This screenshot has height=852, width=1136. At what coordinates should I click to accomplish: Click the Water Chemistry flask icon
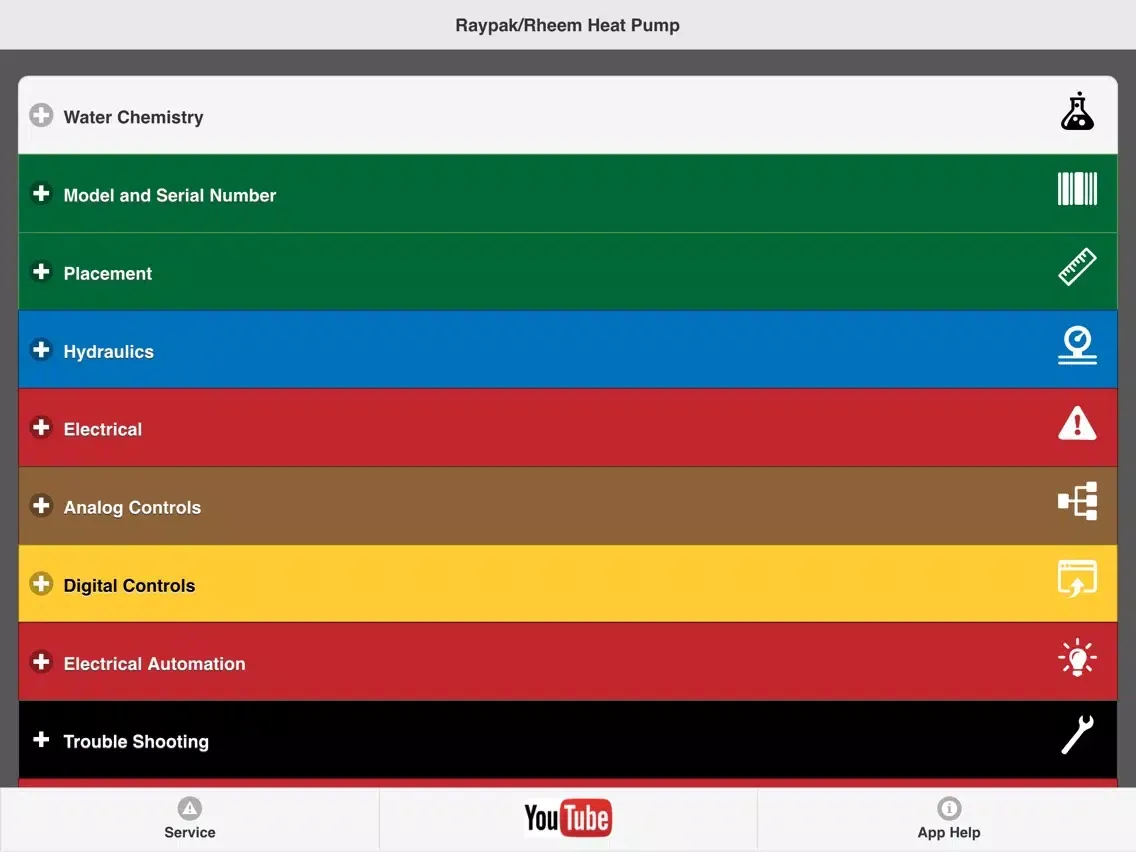click(1077, 112)
